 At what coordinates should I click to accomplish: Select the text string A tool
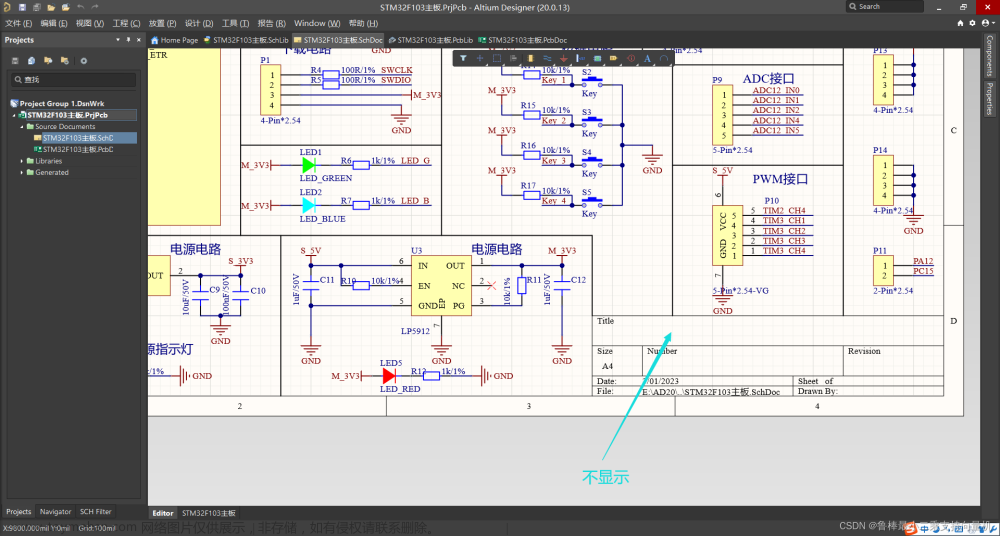coord(647,58)
